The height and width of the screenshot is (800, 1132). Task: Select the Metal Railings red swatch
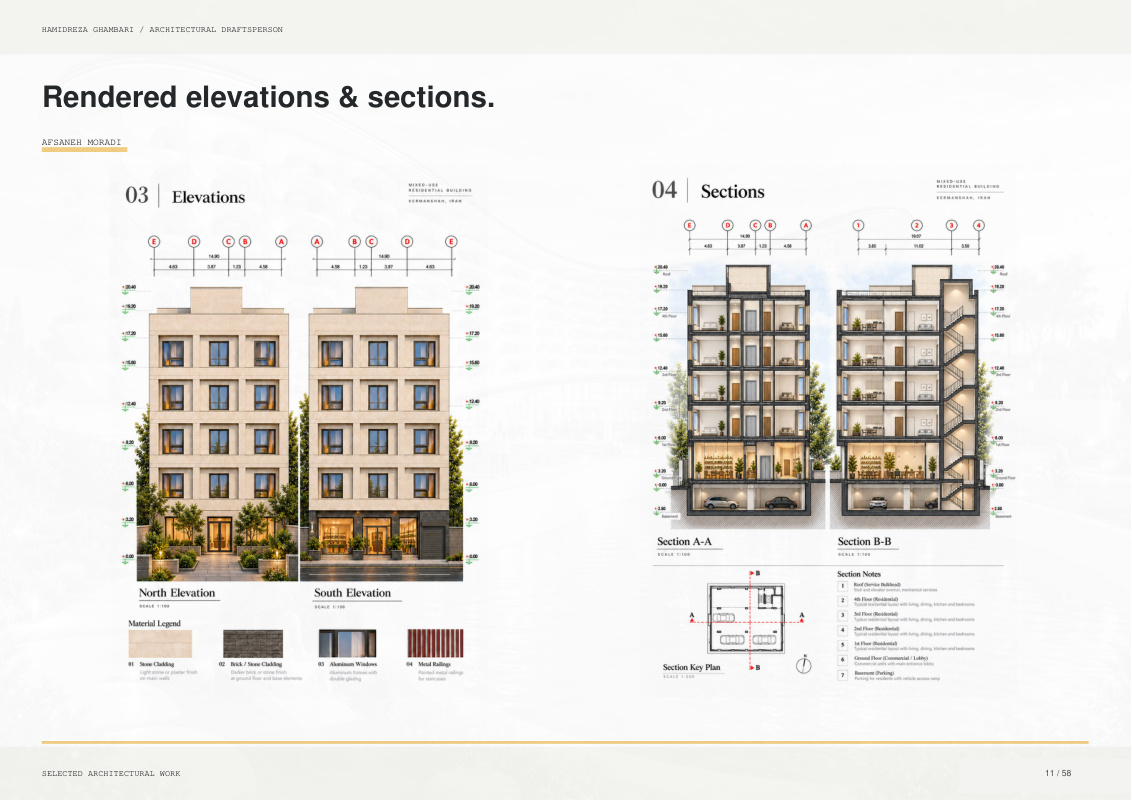(435, 643)
